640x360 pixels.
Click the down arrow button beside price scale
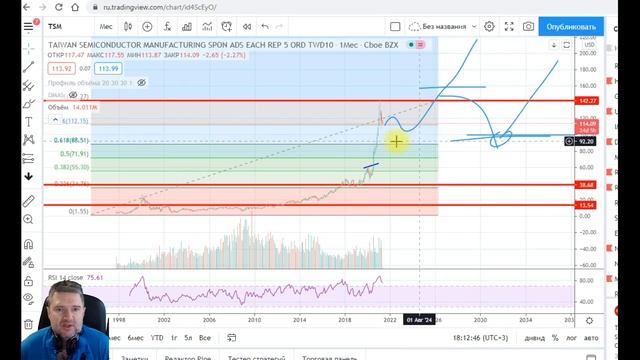click(x=554, y=45)
